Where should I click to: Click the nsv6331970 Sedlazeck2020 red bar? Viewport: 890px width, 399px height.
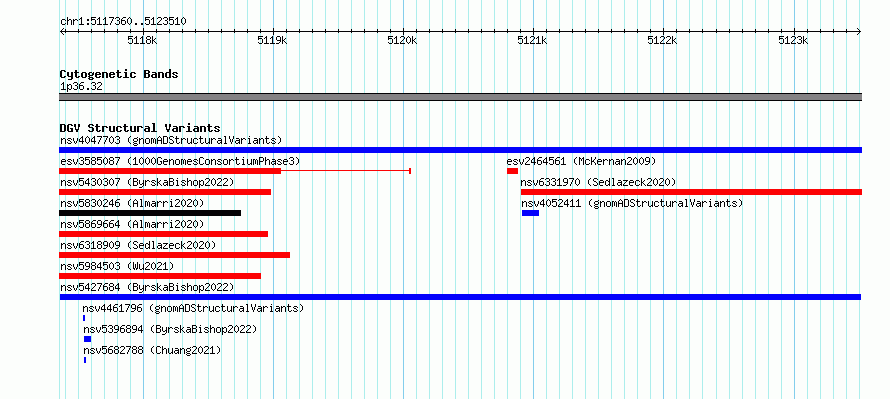point(691,192)
